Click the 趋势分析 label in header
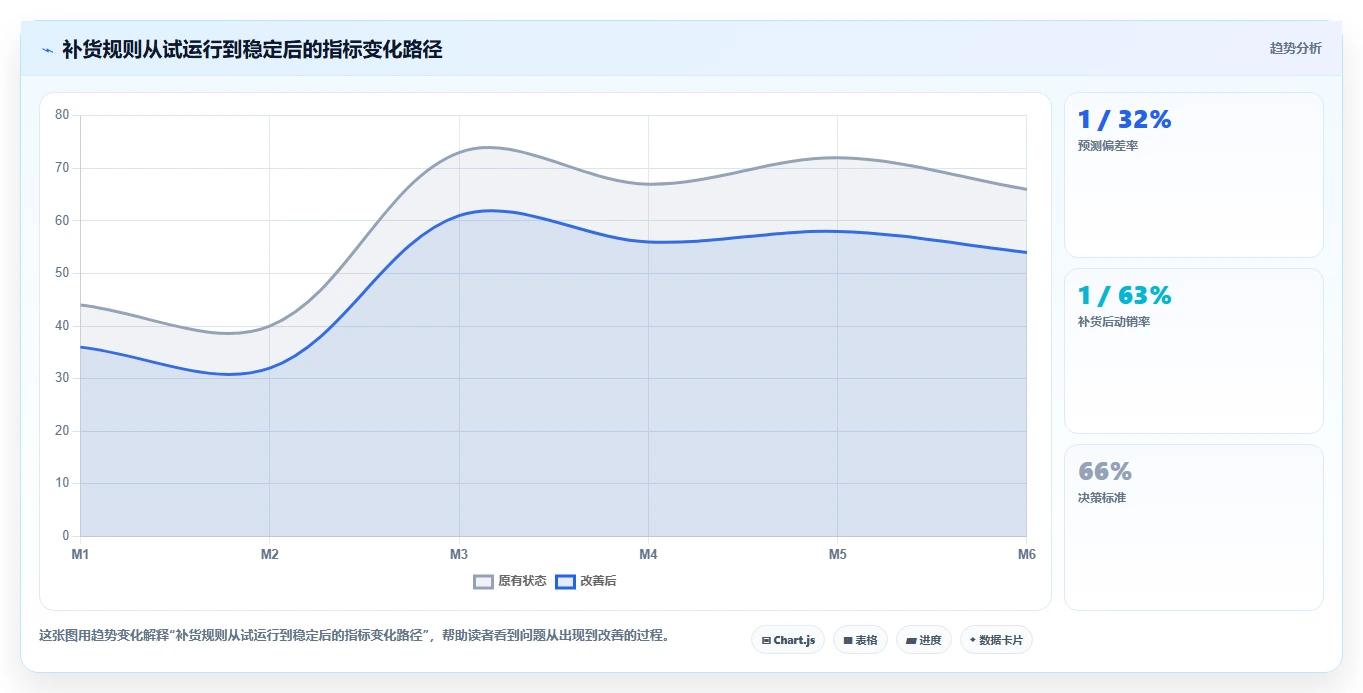The height and width of the screenshot is (693, 1363). 1295,48
